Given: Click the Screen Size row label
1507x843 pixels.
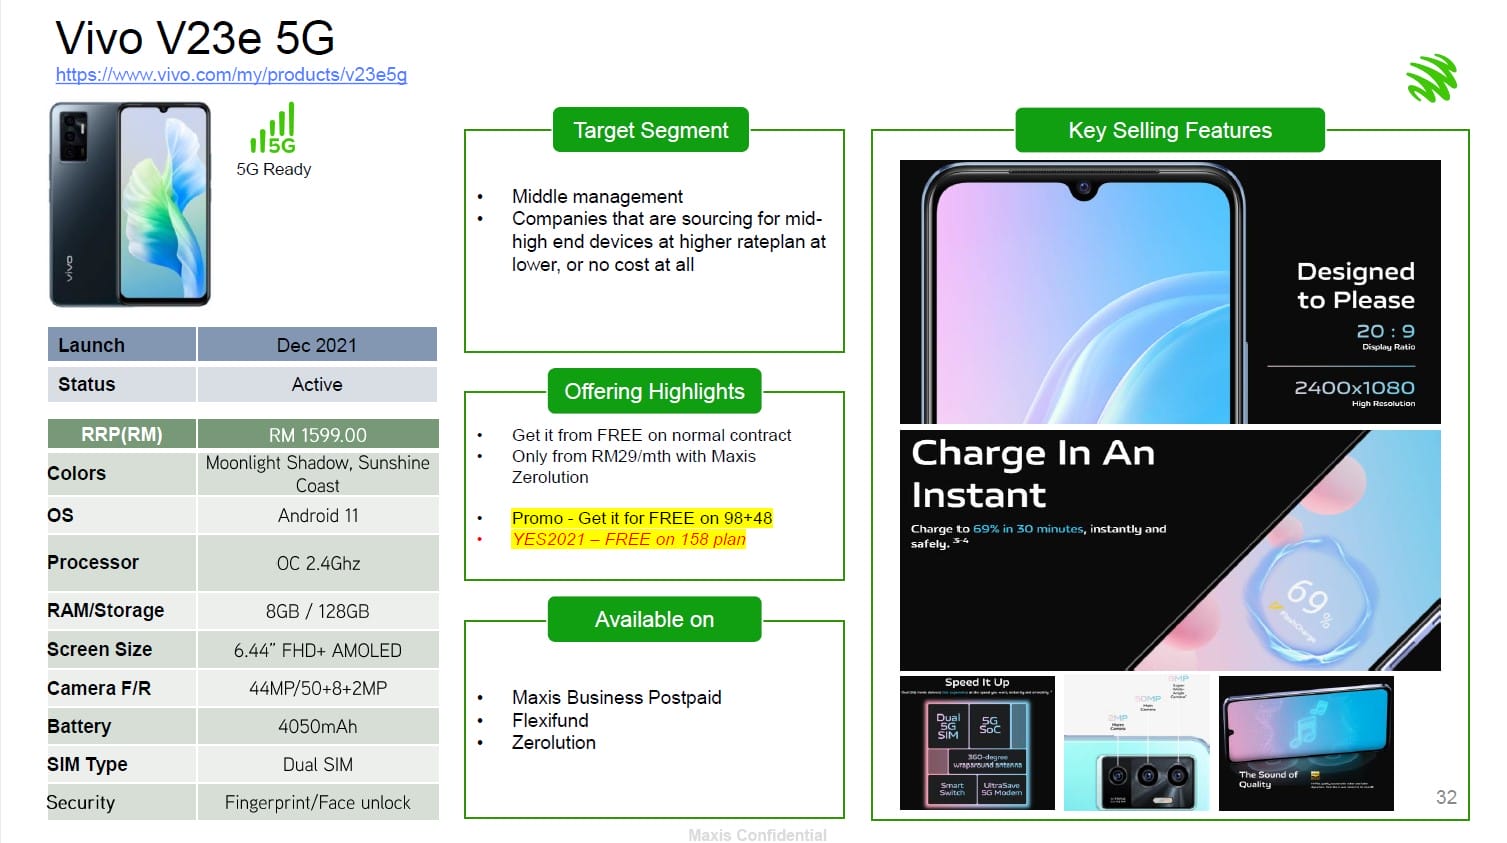Looking at the screenshot, I should (99, 649).
